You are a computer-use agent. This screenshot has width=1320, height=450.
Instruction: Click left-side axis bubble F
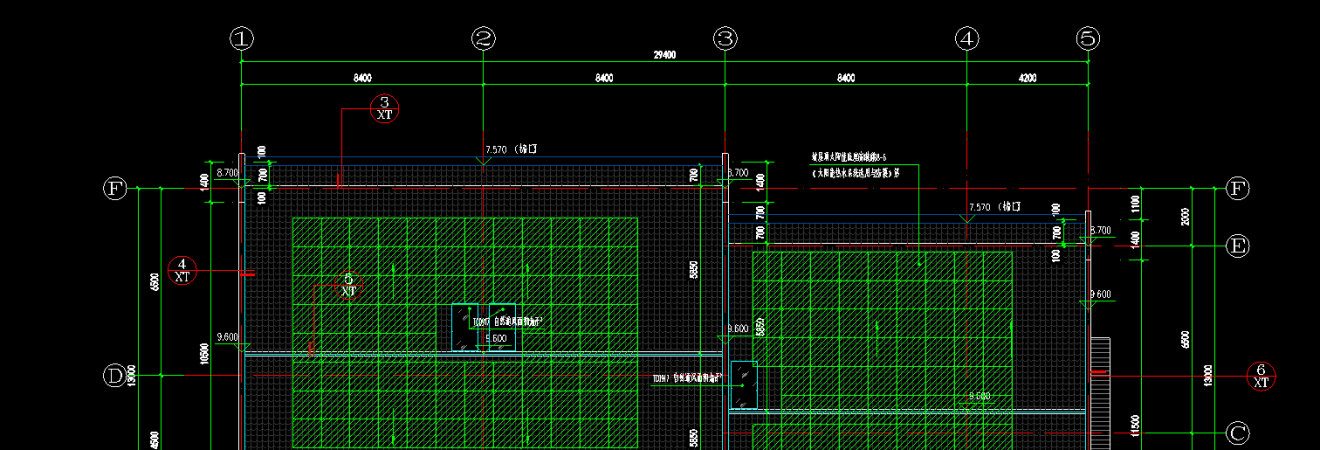coord(116,188)
